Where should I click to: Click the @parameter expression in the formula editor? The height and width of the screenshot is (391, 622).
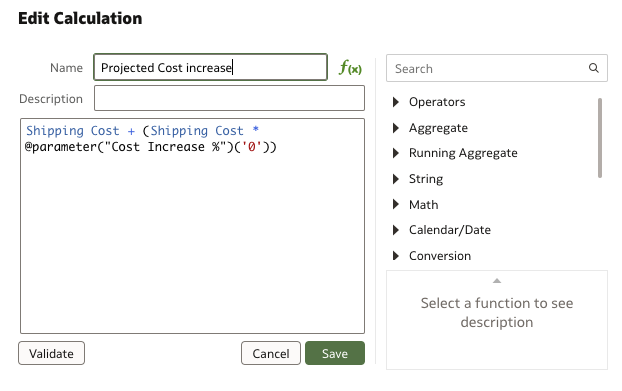151,147
